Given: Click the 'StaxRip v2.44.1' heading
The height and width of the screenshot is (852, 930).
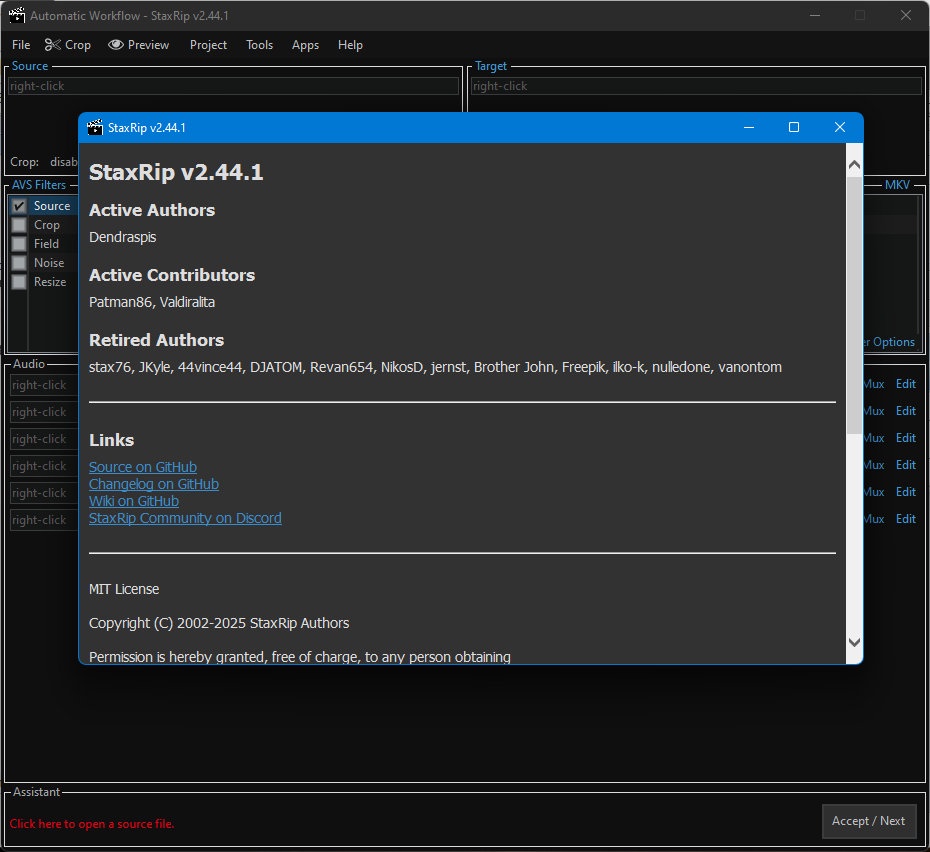Looking at the screenshot, I should [x=176, y=172].
